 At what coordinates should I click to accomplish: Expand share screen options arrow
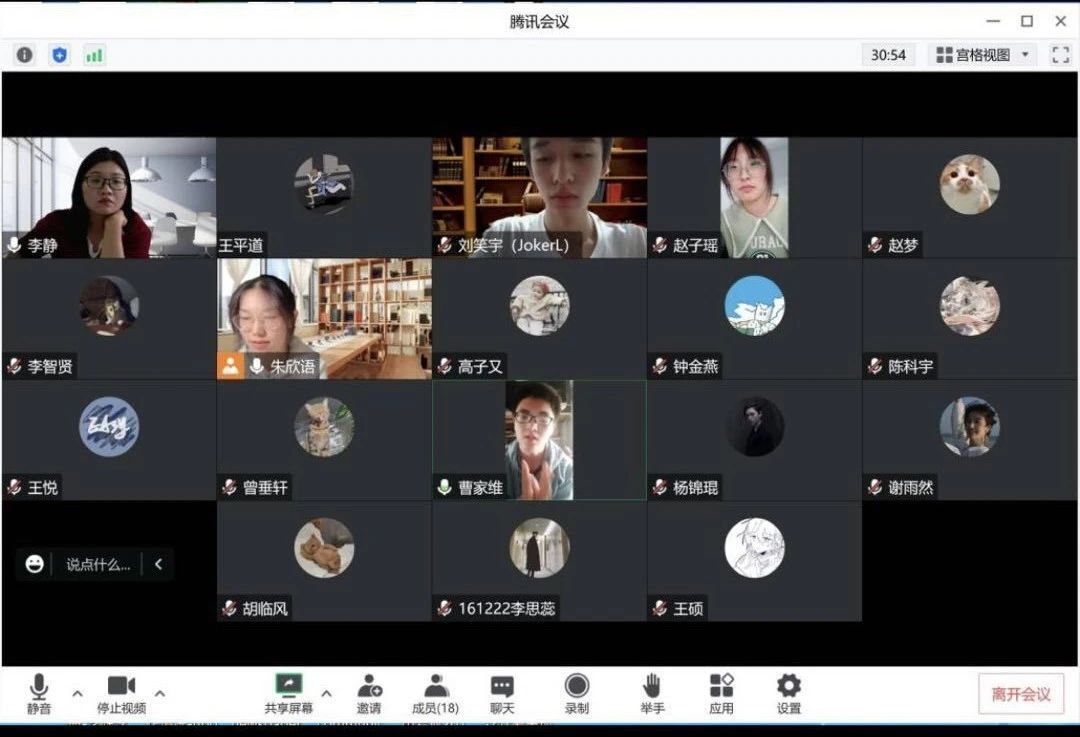point(326,693)
